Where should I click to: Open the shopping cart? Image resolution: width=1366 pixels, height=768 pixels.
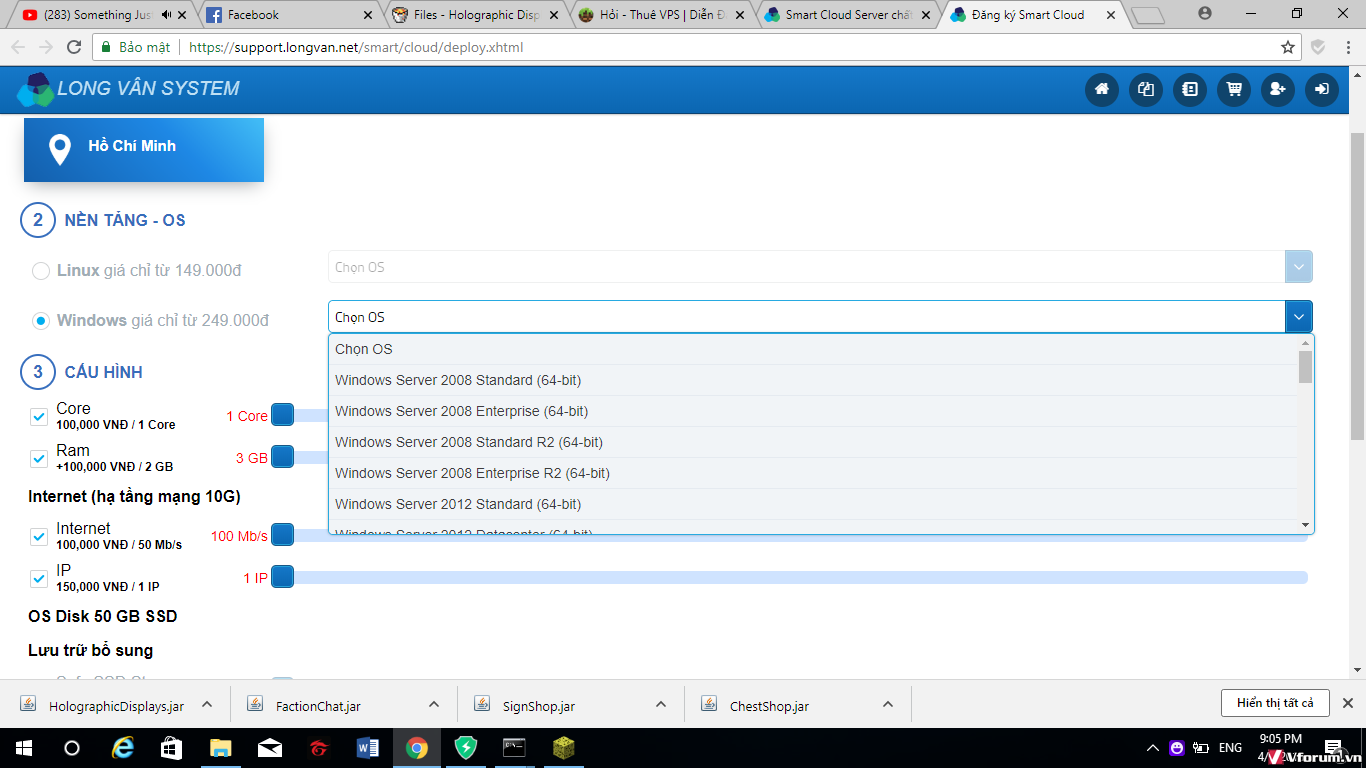click(1234, 89)
